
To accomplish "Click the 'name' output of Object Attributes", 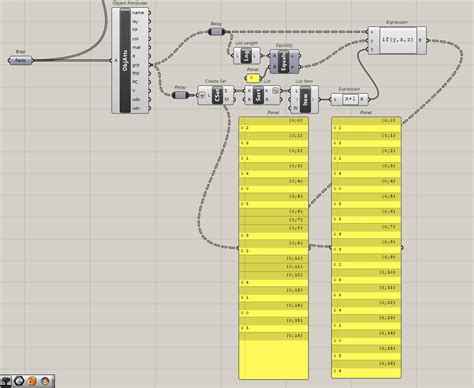I will click(137, 13).
